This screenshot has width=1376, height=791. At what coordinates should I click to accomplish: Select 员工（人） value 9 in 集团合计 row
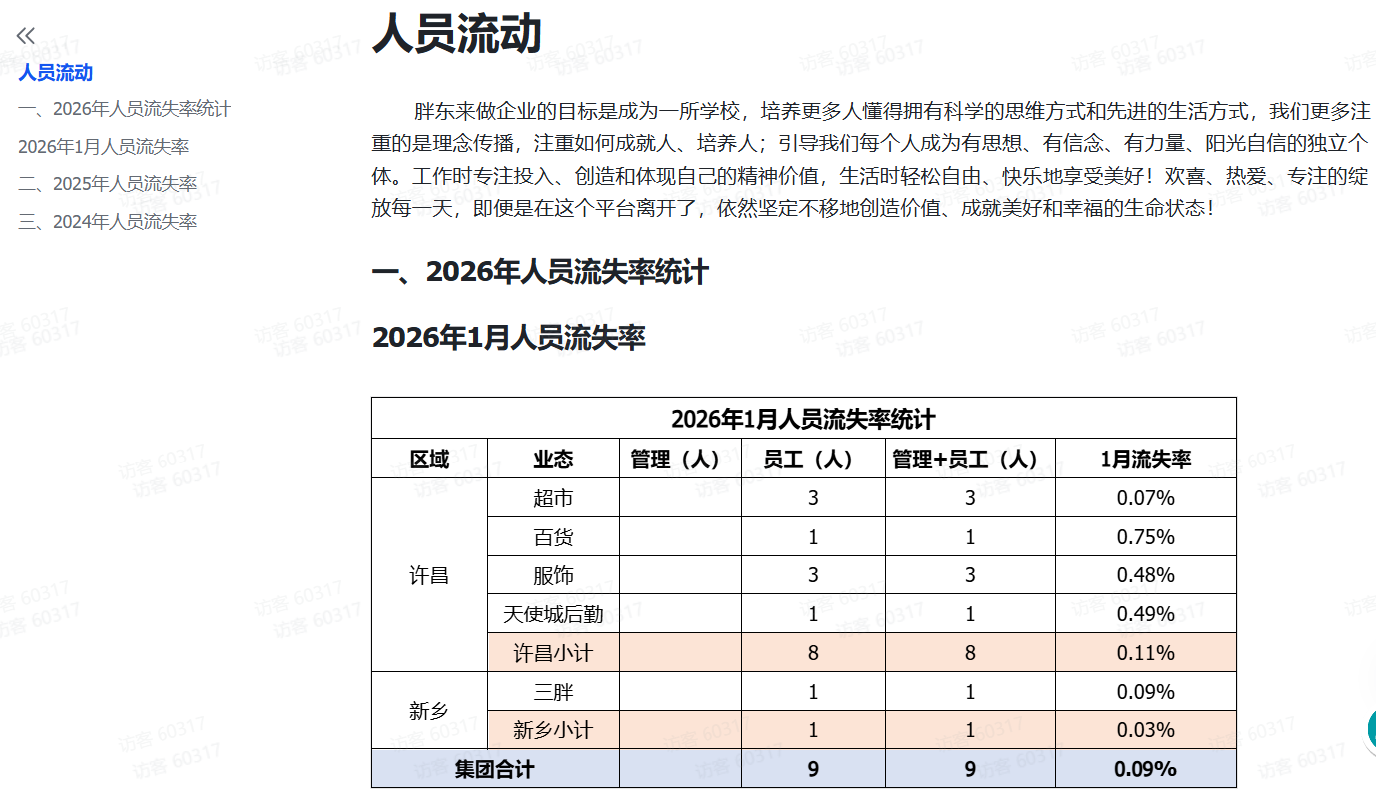(x=813, y=769)
